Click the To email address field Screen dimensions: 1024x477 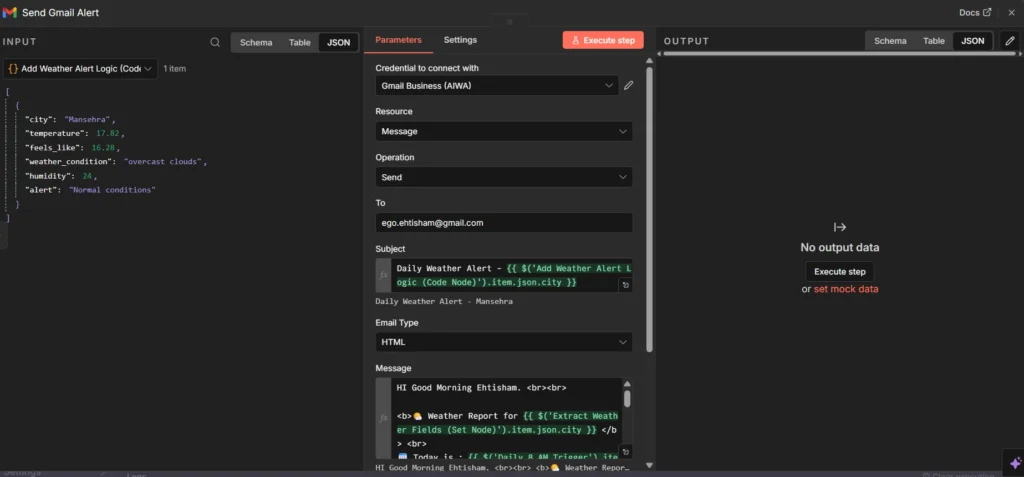503,223
